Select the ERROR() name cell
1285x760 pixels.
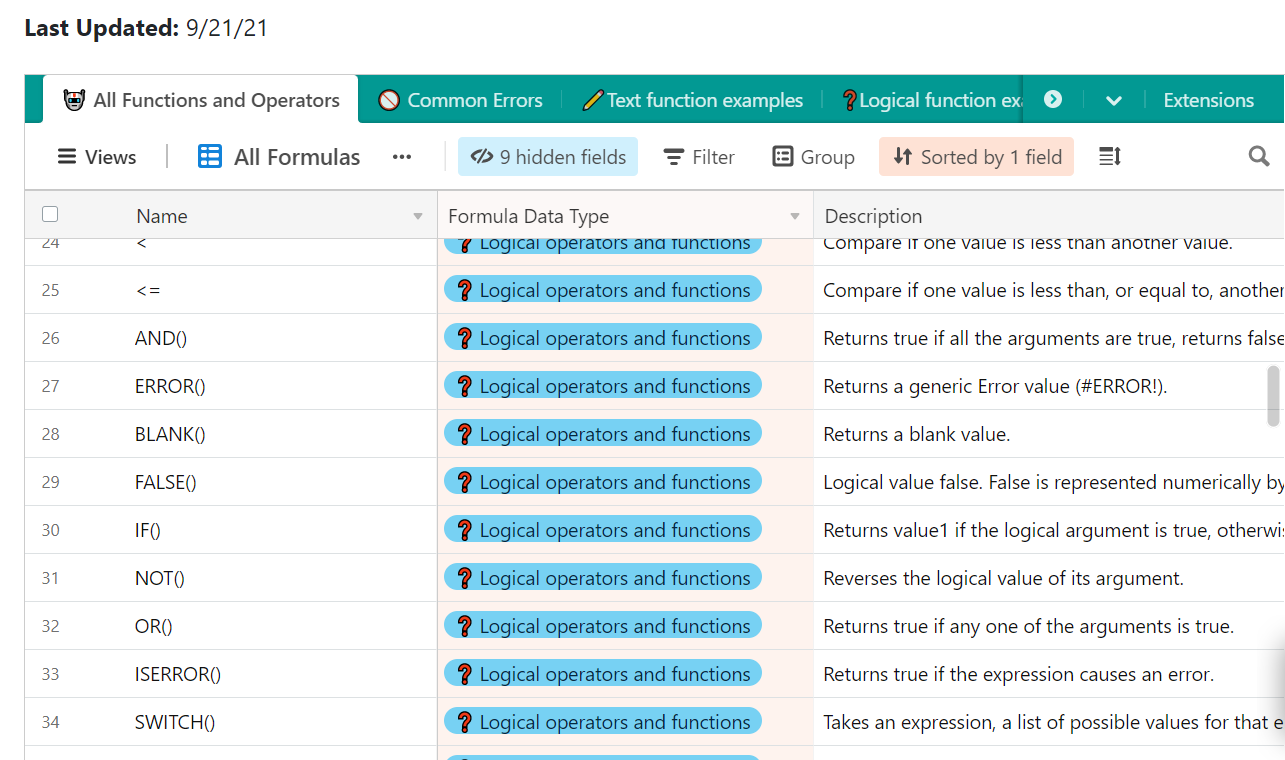click(280, 386)
